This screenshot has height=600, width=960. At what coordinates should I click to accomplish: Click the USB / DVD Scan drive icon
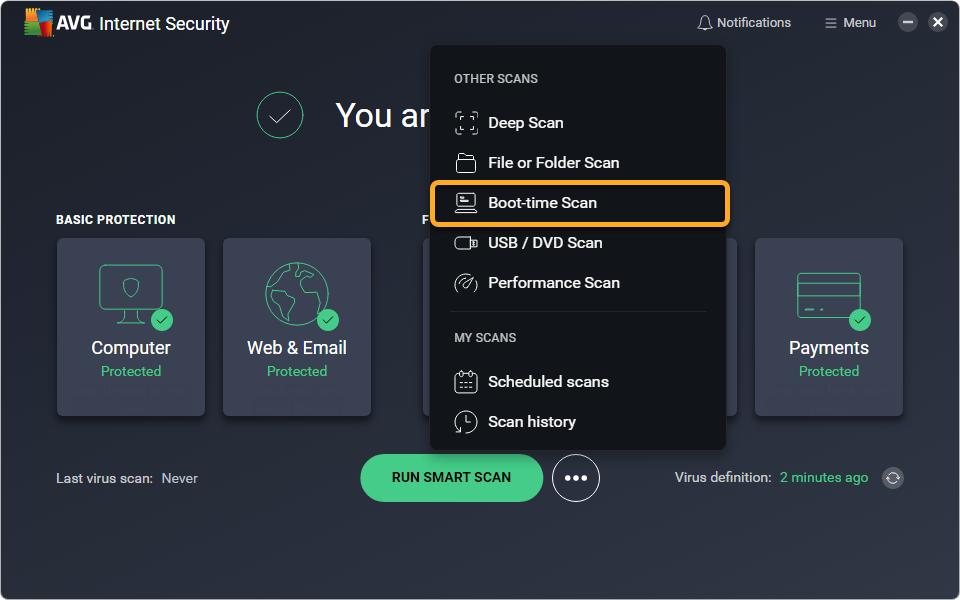click(466, 243)
